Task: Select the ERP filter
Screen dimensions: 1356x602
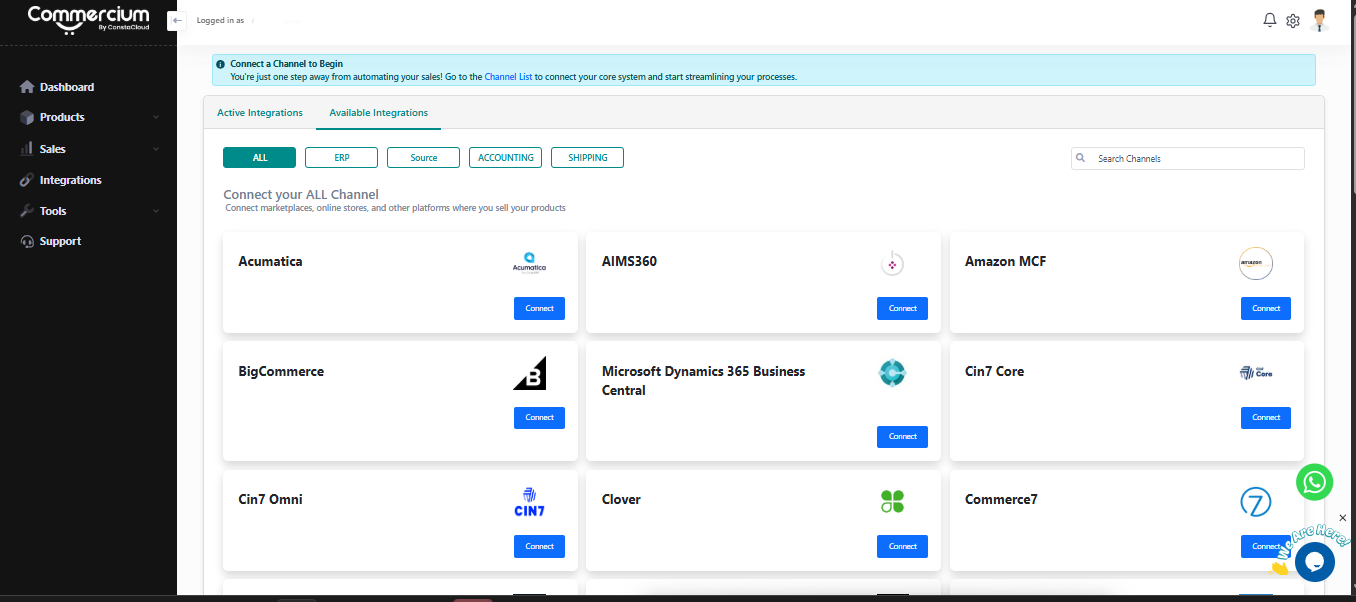Action: pos(342,157)
